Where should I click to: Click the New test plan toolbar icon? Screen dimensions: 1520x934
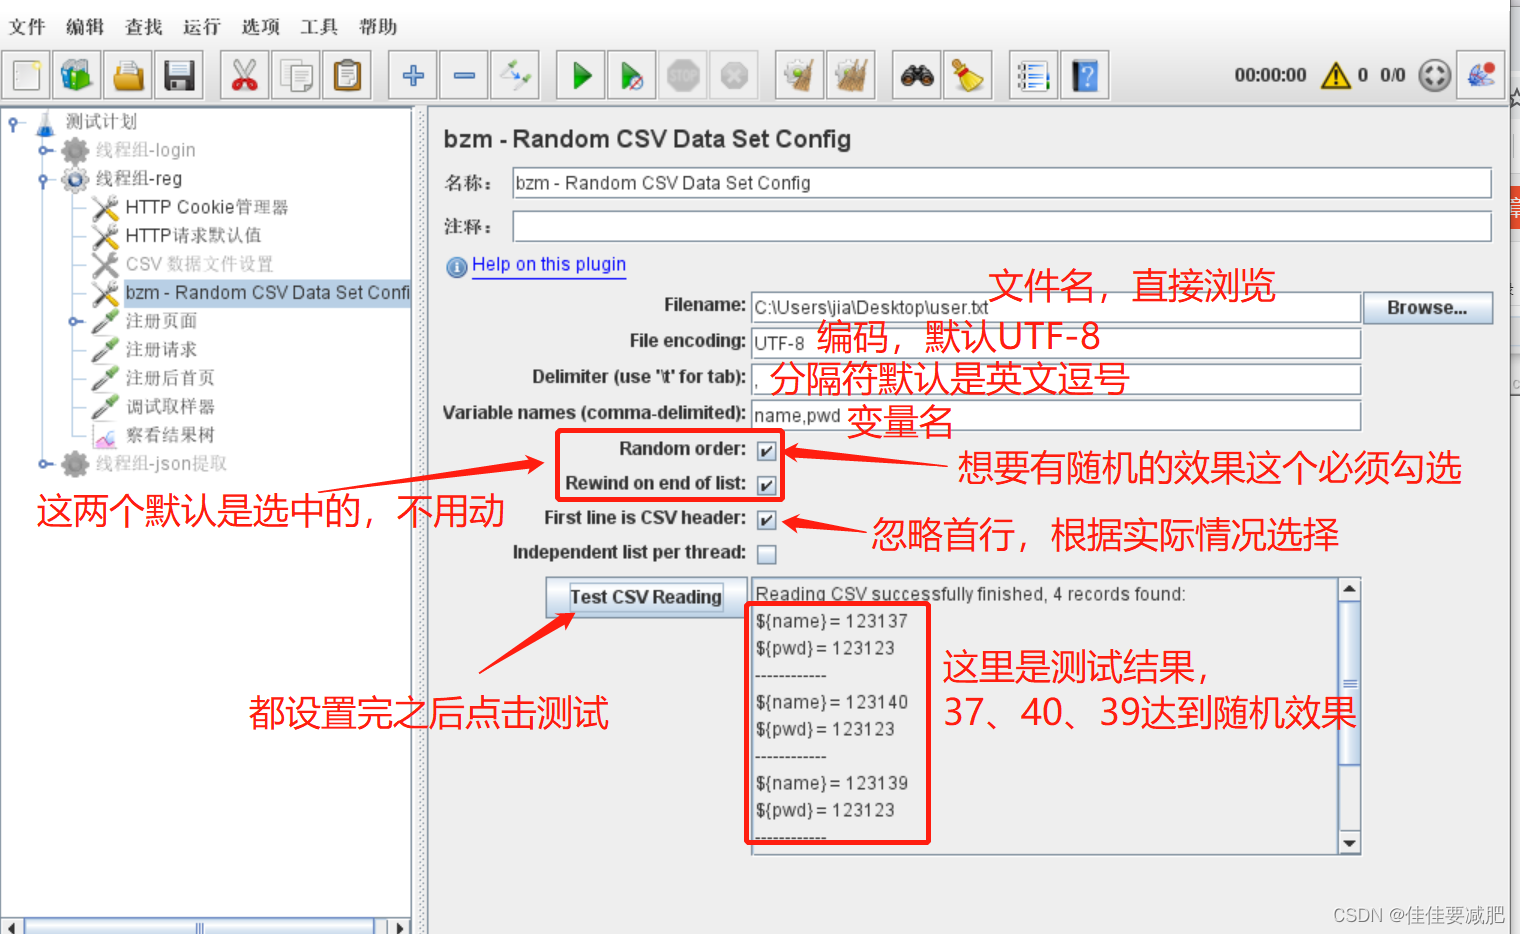26,75
